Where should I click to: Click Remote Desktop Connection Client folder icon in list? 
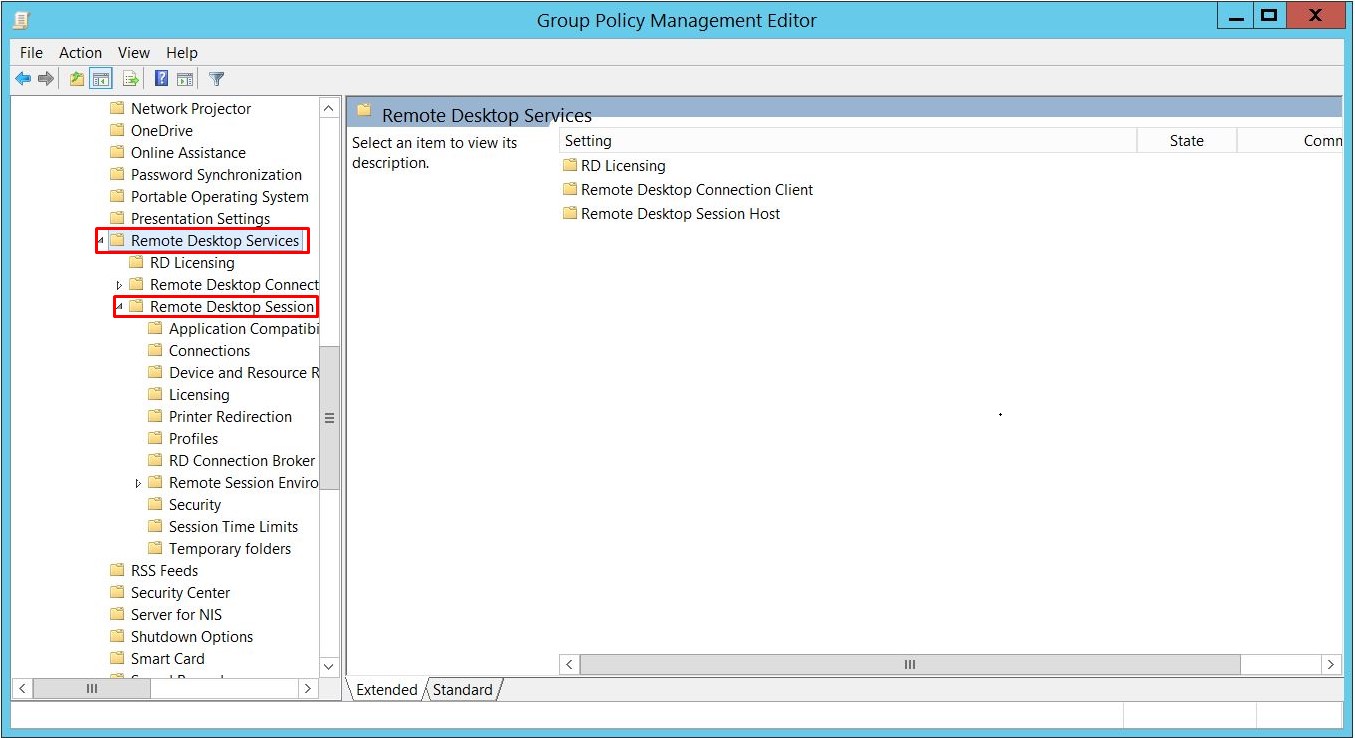tap(570, 189)
